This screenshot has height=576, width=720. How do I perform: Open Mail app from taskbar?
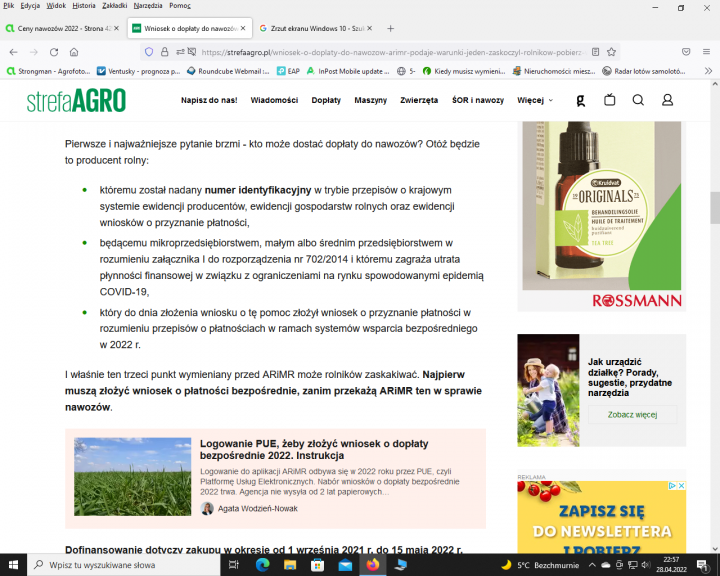point(345,565)
